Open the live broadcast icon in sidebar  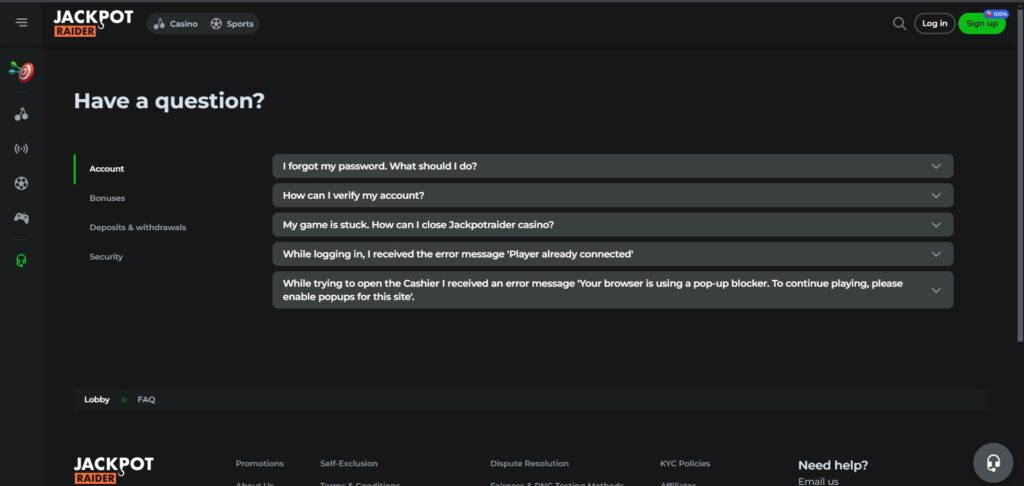[21, 149]
